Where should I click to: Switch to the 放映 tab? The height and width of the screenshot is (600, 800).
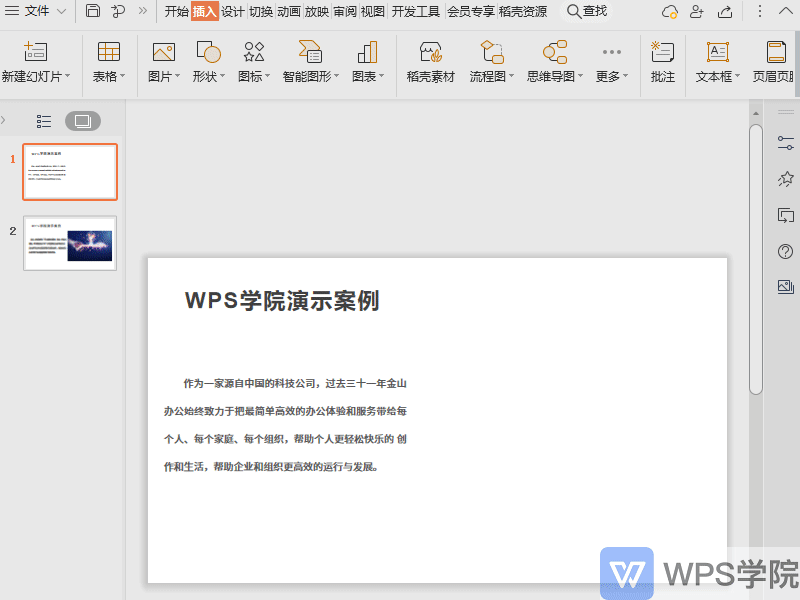(x=317, y=11)
